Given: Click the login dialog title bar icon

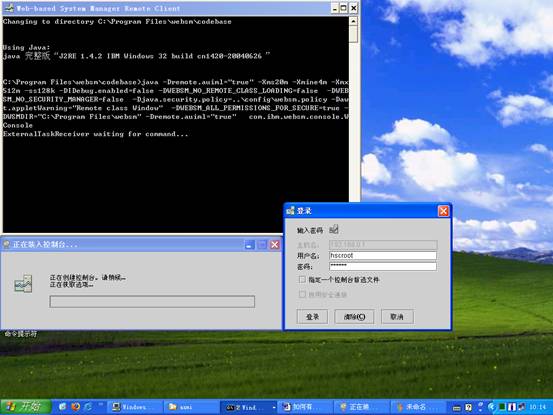Looking at the screenshot, I should pyautogui.click(x=291, y=211).
